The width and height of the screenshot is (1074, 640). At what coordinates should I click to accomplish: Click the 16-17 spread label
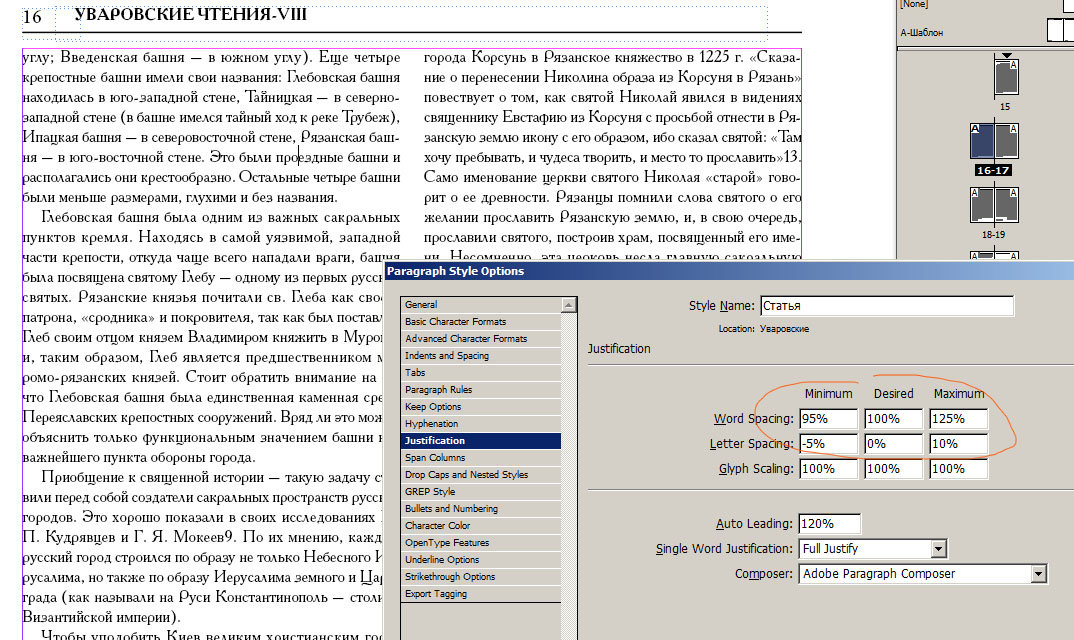(993, 170)
